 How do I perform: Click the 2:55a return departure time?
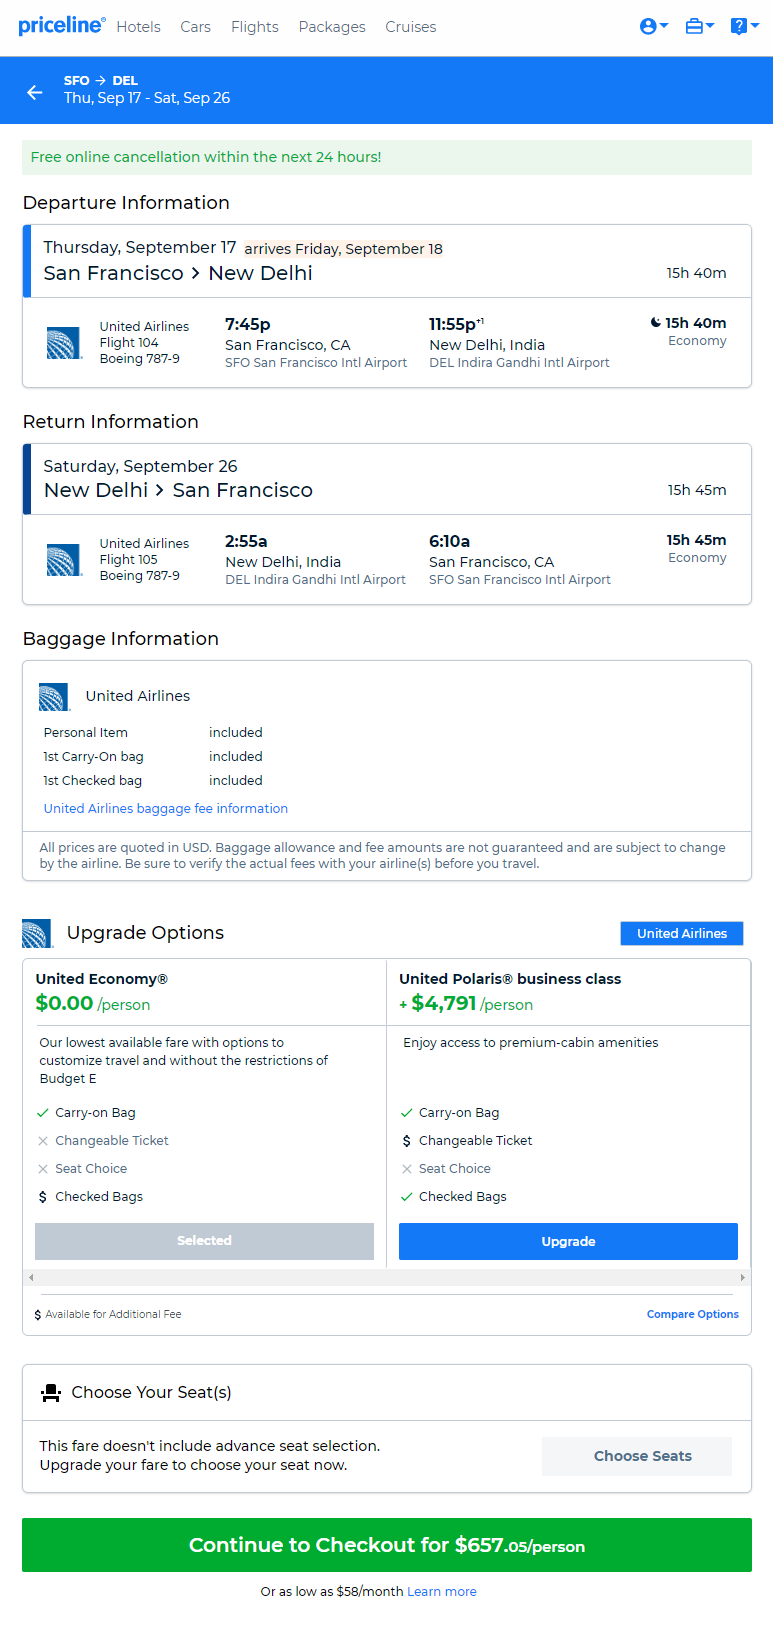(246, 541)
